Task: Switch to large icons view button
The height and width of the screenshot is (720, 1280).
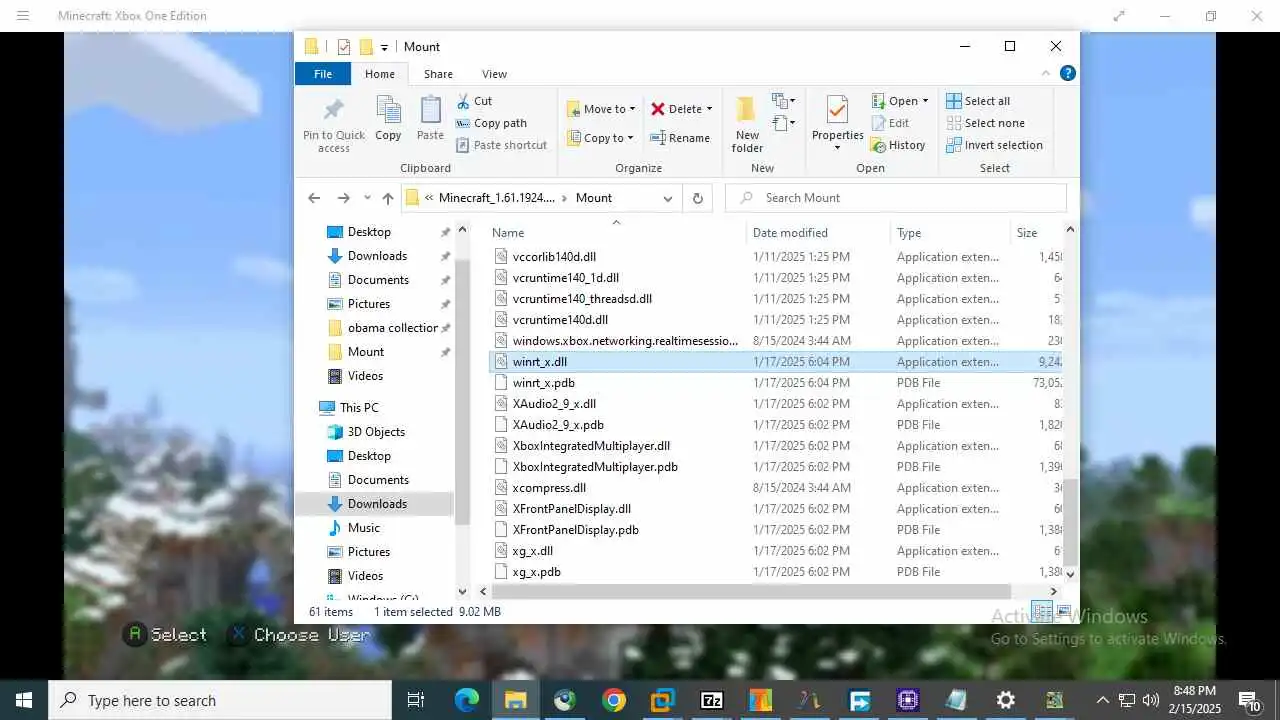Action: coord(1063,611)
